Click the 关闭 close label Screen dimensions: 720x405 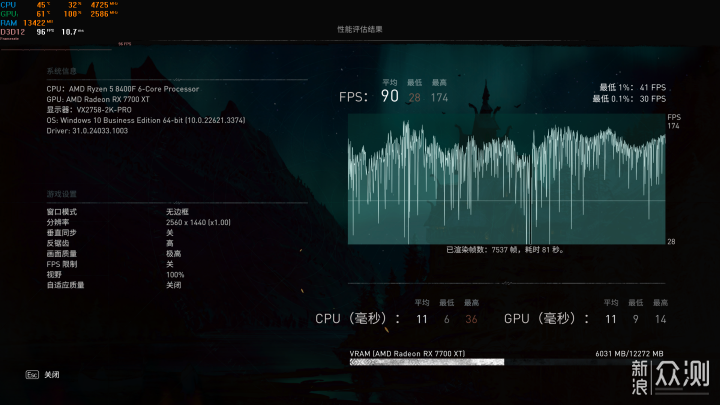click(x=52, y=375)
